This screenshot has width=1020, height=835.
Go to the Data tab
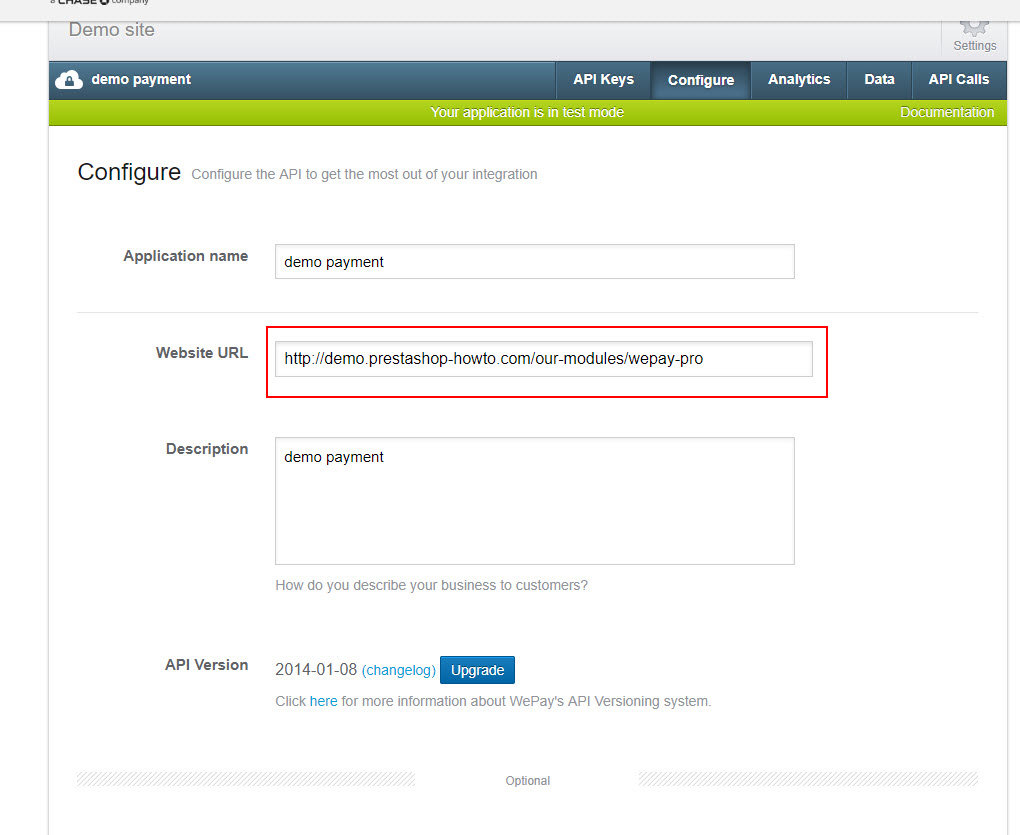click(x=879, y=80)
